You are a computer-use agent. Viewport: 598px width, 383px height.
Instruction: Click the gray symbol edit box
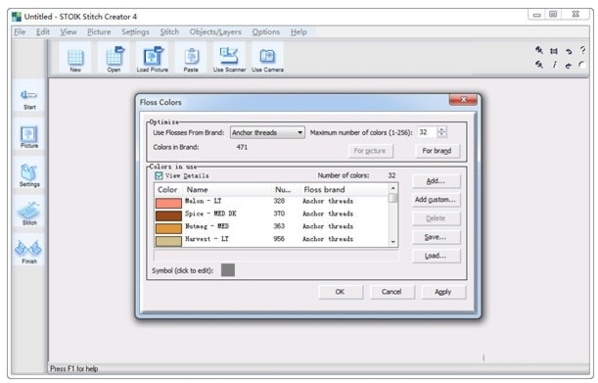(x=228, y=270)
